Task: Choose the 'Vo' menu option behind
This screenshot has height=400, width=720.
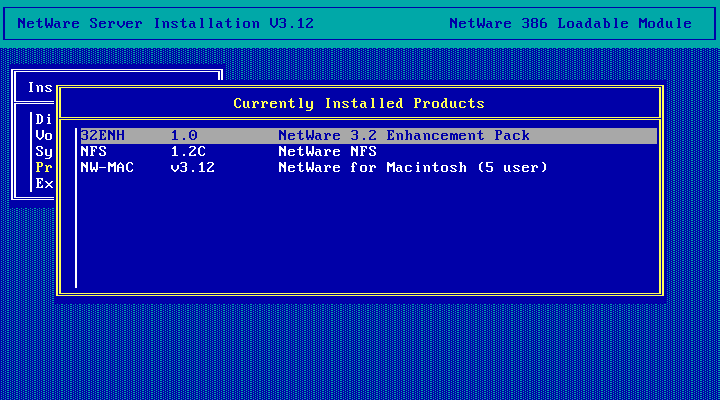Action: (x=44, y=135)
